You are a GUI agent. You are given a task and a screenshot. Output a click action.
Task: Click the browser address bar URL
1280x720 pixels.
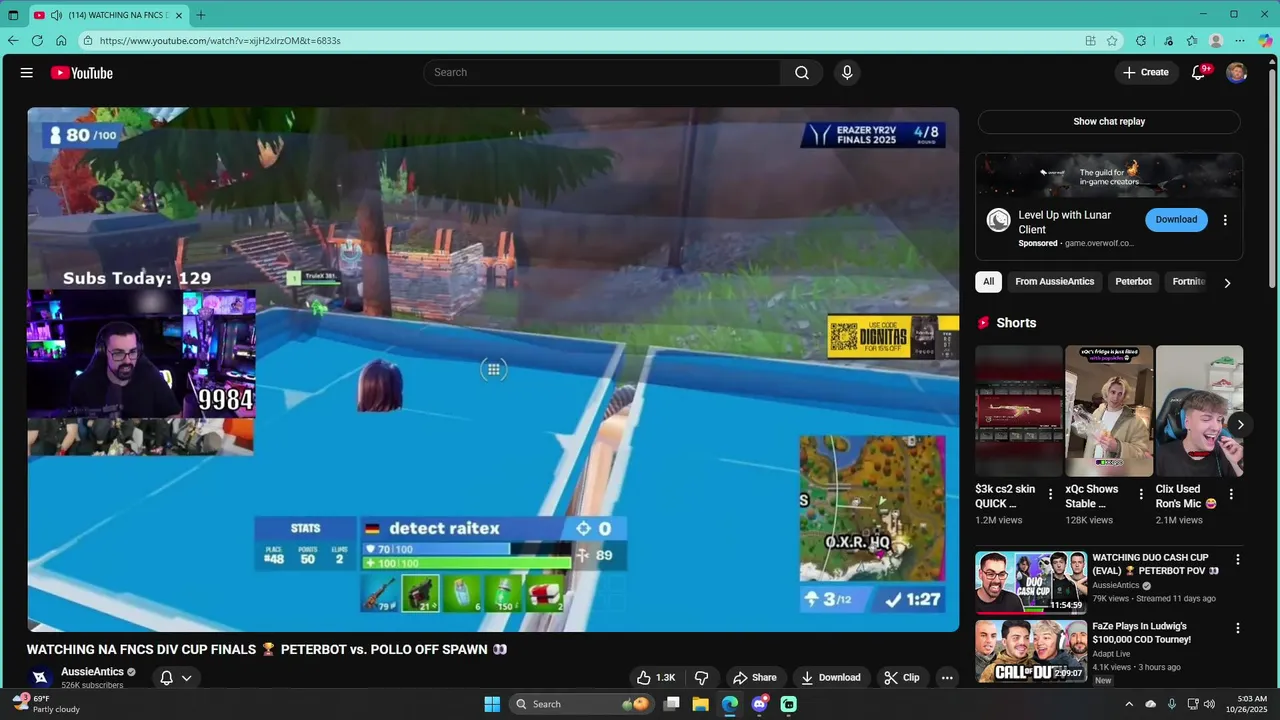(x=220, y=41)
